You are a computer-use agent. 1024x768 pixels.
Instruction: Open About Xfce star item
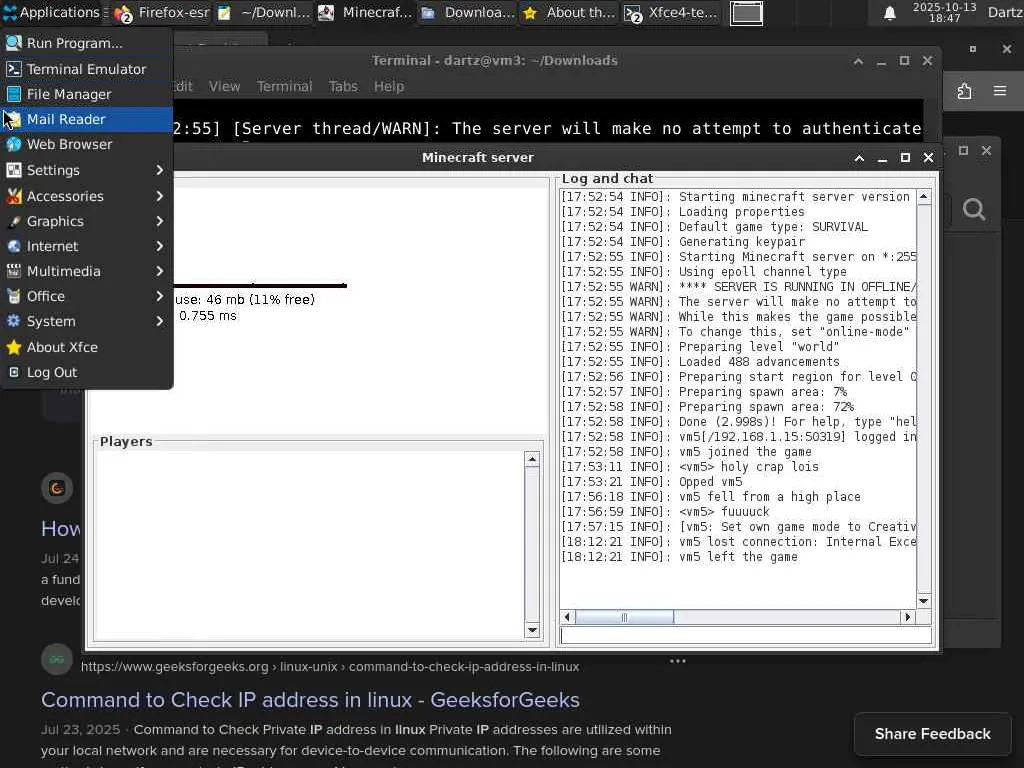pyautogui.click(x=62, y=347)
